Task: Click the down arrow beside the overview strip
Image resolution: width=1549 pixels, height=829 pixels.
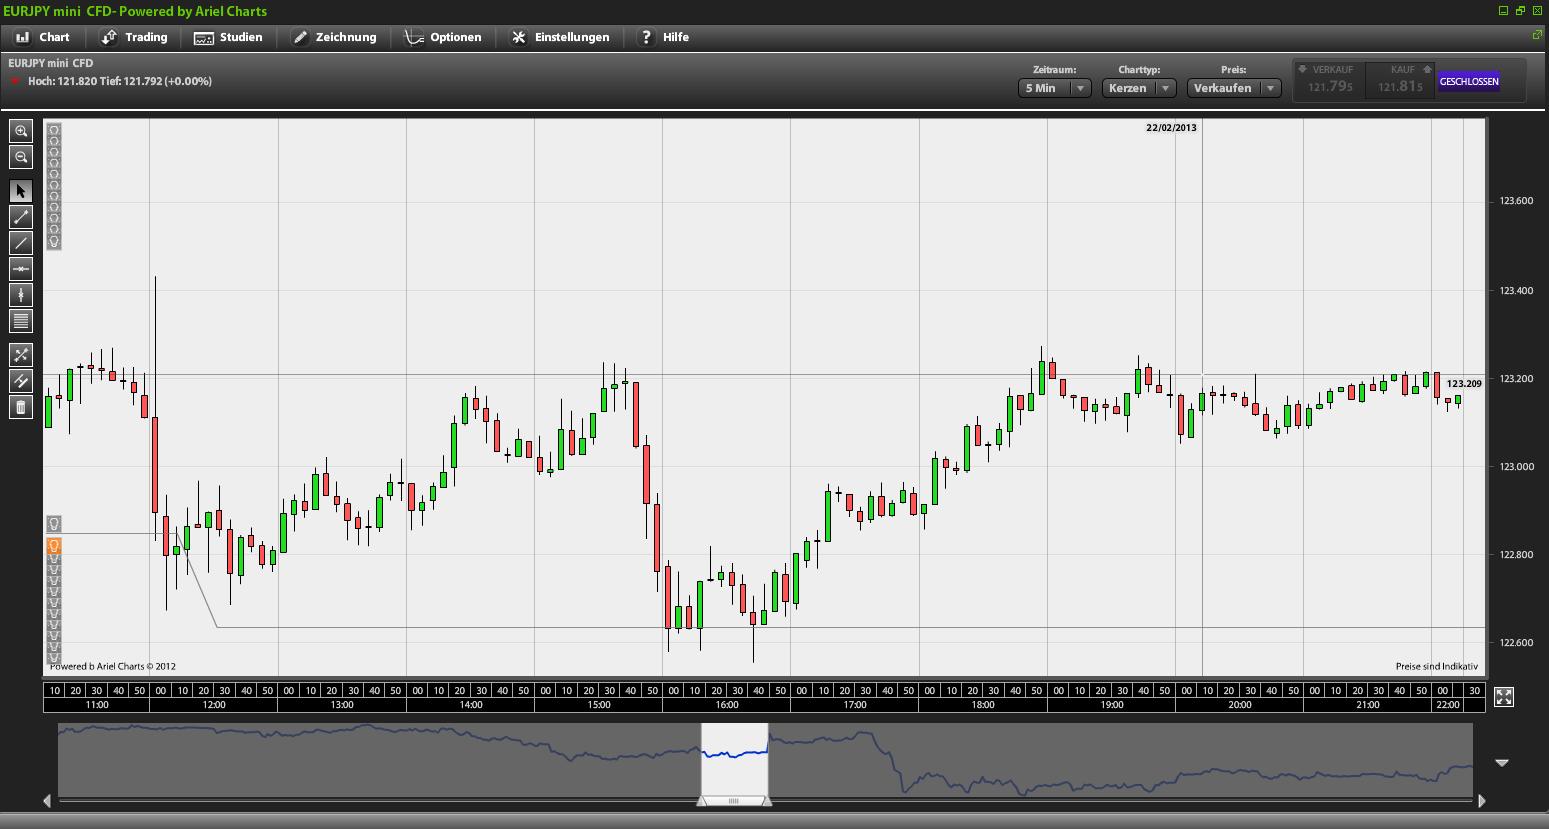Action: click(1501, 763)
